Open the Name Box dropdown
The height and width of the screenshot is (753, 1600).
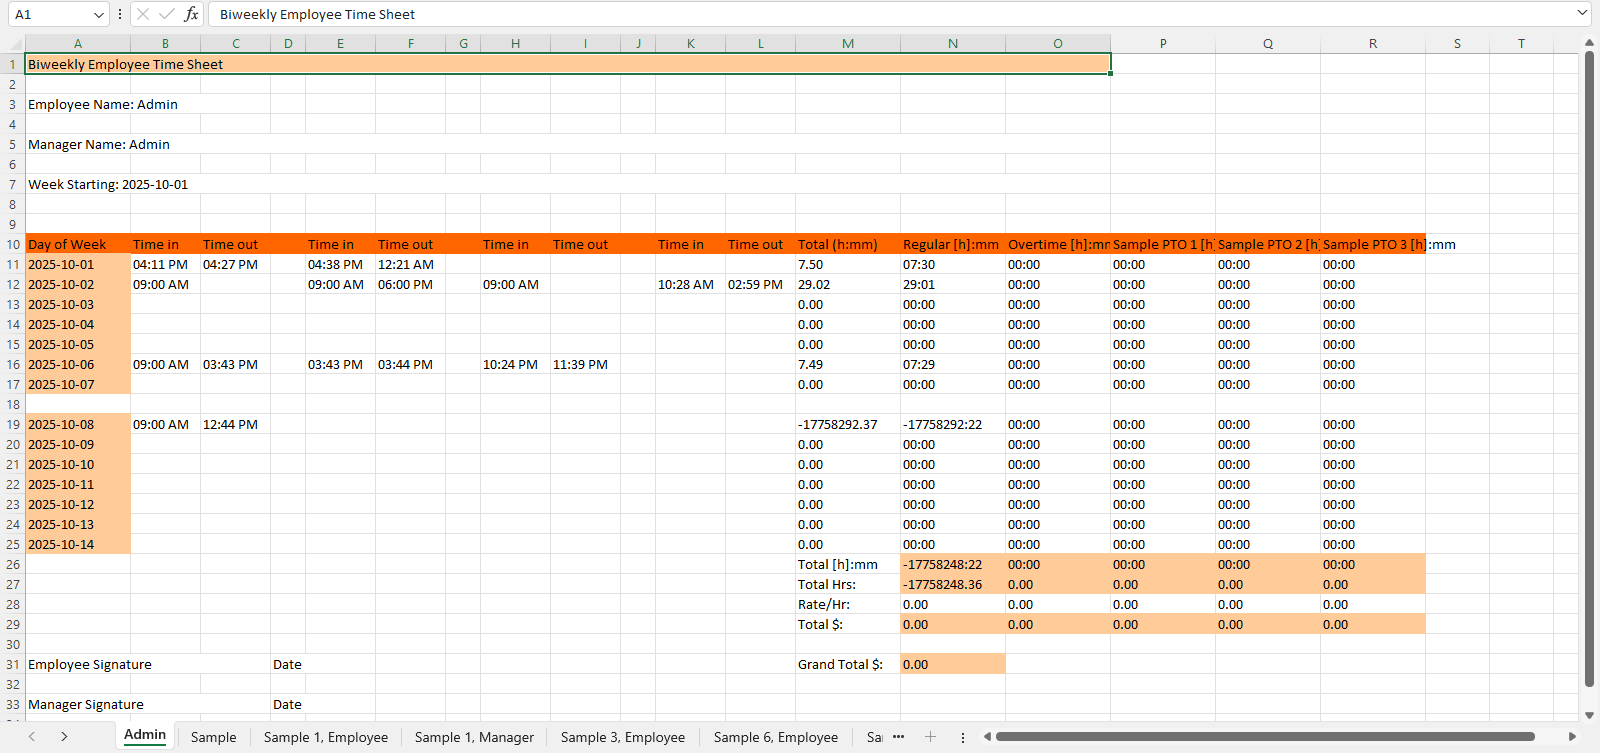[x=98, y=15]
